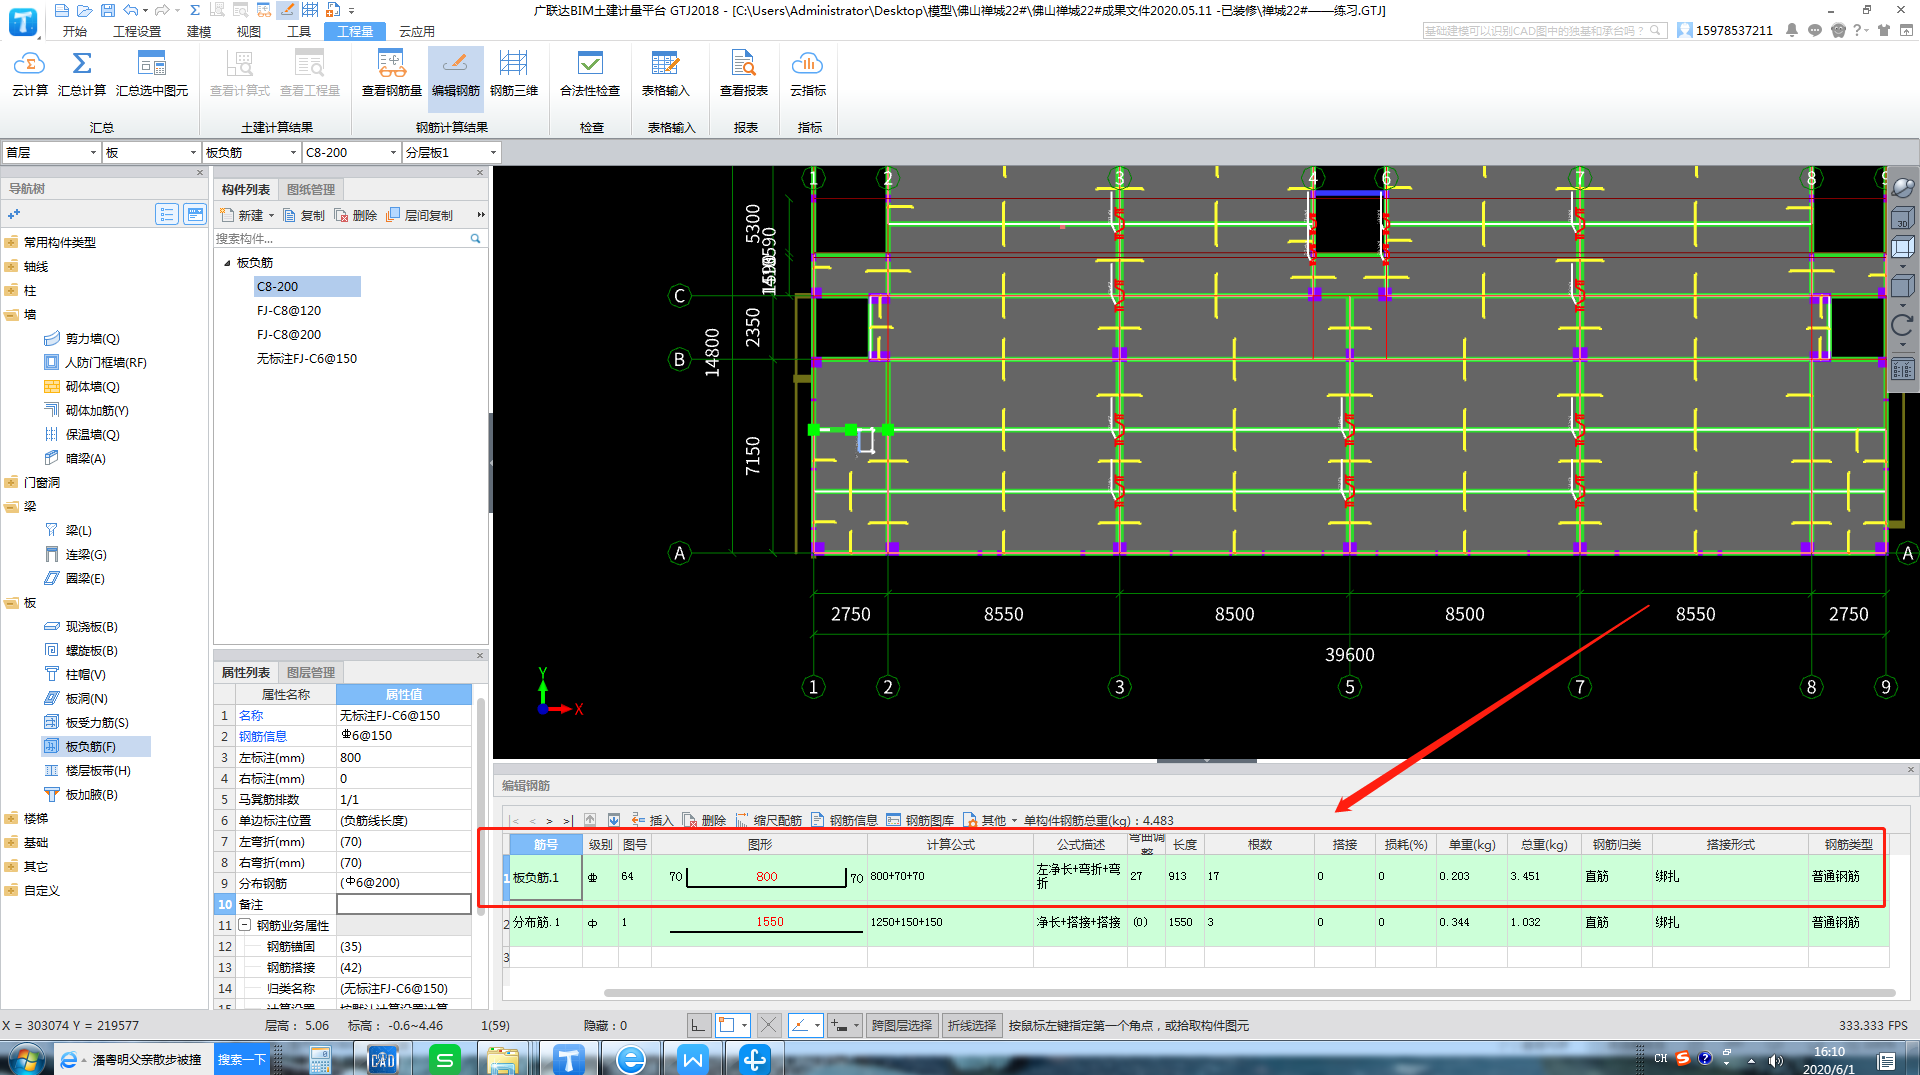Click 钢筋信息 in rebar edit toolbar

pos(844,820)
